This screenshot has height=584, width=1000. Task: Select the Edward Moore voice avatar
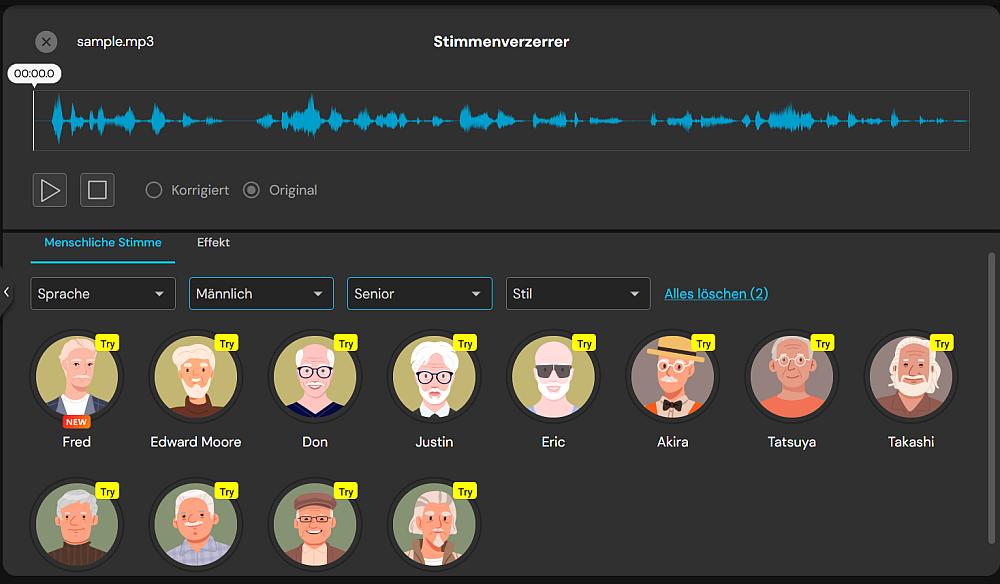click(x=196, y=376)
